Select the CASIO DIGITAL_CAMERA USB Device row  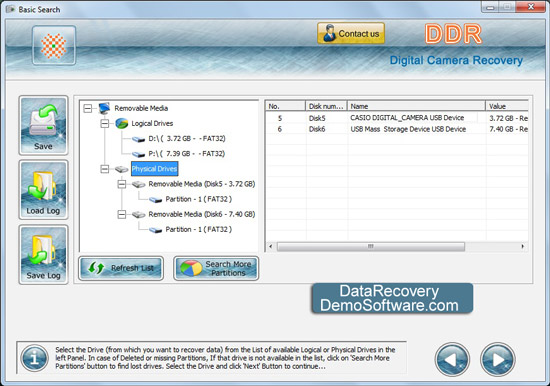point(397,118)
